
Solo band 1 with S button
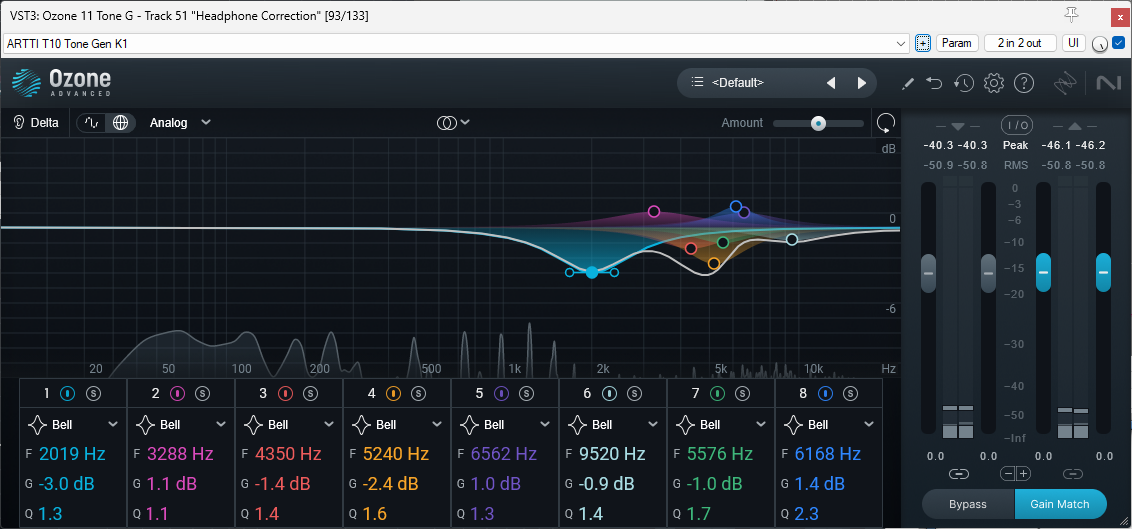coord(93,393)
